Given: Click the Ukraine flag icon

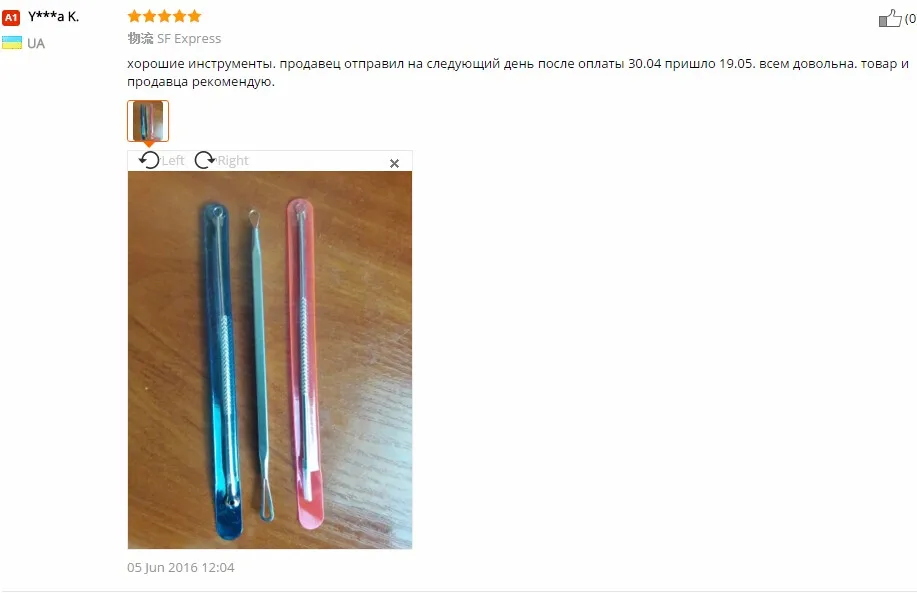Looking at the screenshot, I should point(12,43).
